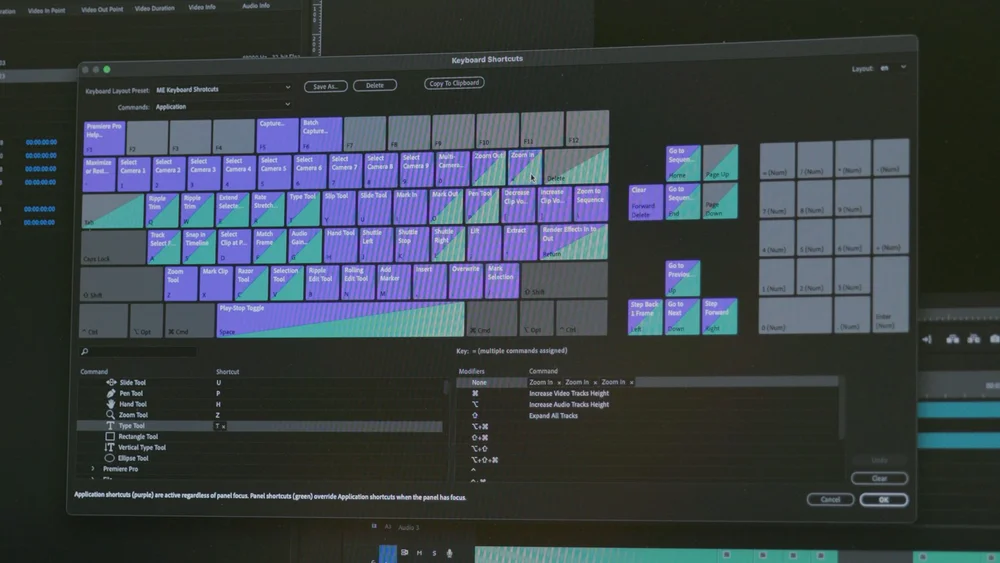Select the None modifier row
Image resolution: width=1000 pixels, height=563 pixels.
648,382
